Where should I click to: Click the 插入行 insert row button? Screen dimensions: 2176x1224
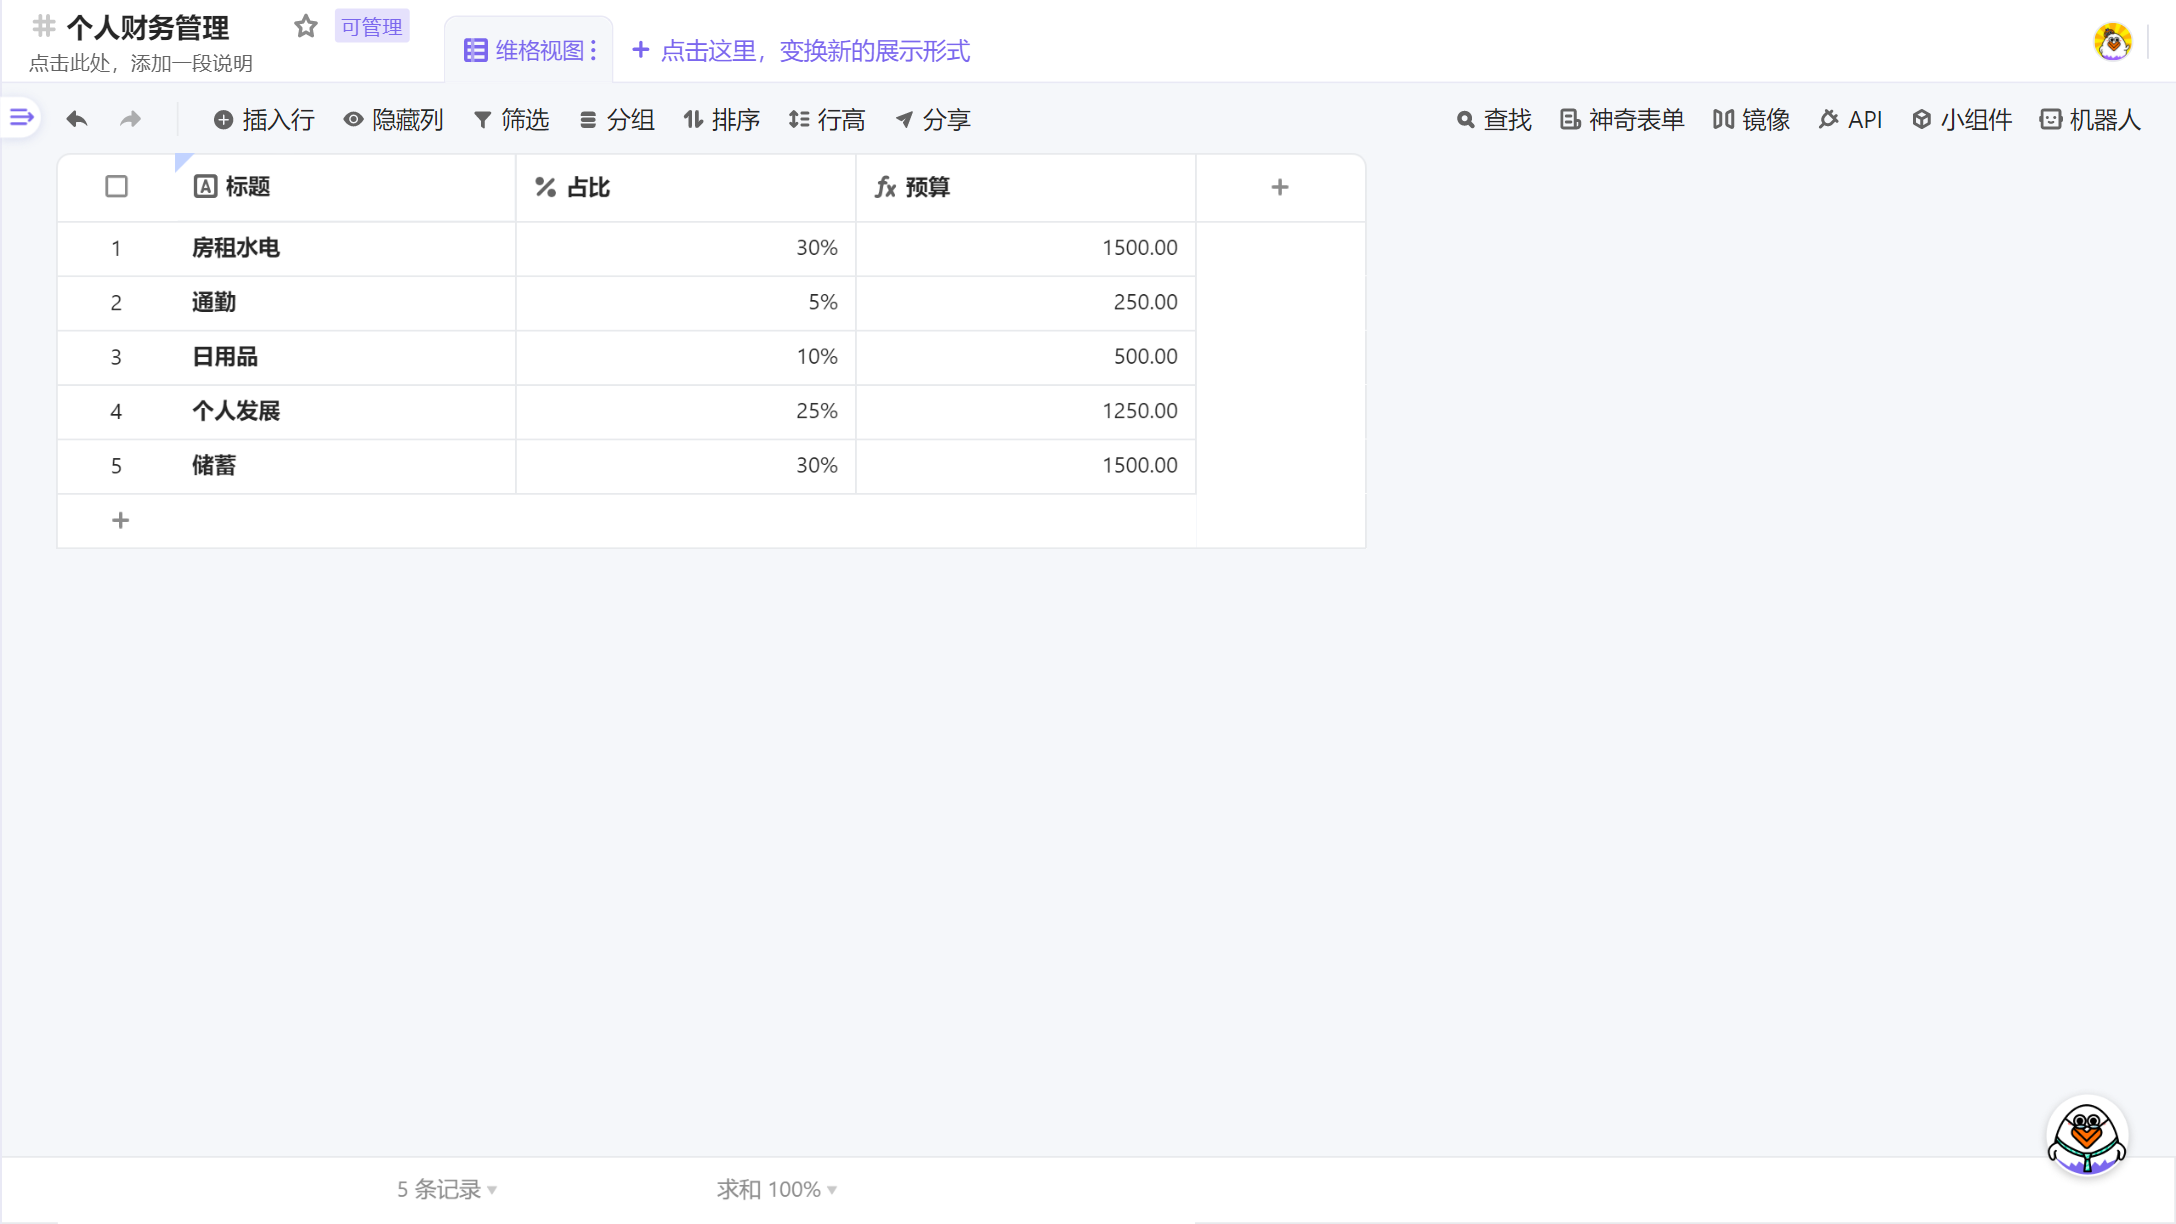click(263, 119)
